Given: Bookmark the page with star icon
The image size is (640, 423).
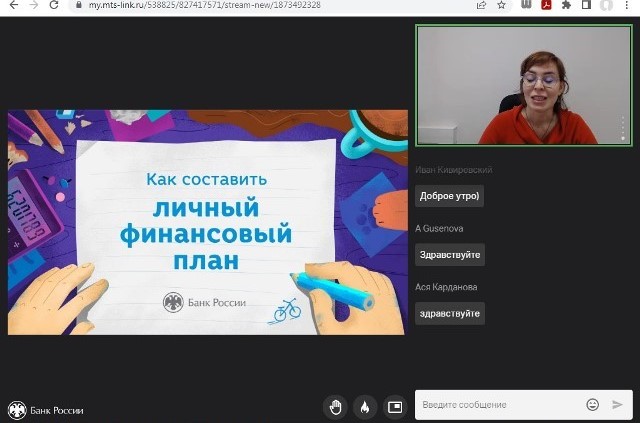Looking at the screenshot, I should click(501, 5).
